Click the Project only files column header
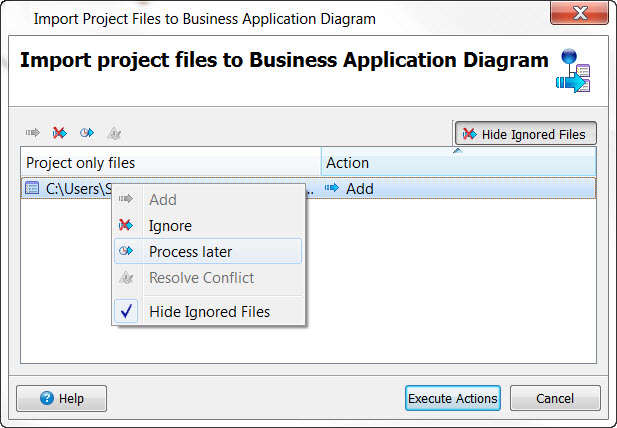This screenshot has height=428, width=617. tap(170, 163)
